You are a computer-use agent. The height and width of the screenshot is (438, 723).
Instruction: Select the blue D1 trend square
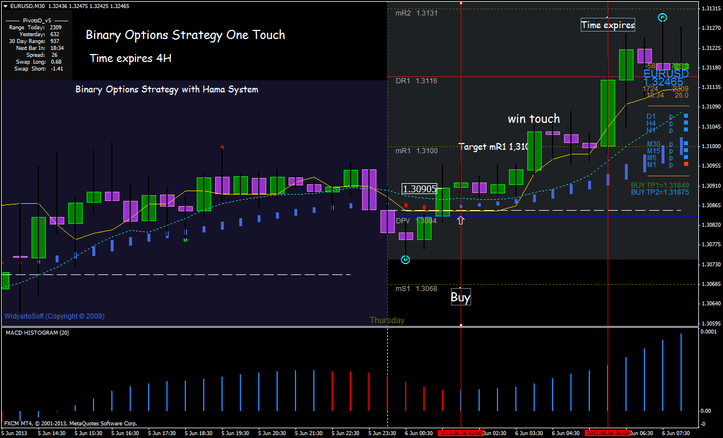[686, 116]
